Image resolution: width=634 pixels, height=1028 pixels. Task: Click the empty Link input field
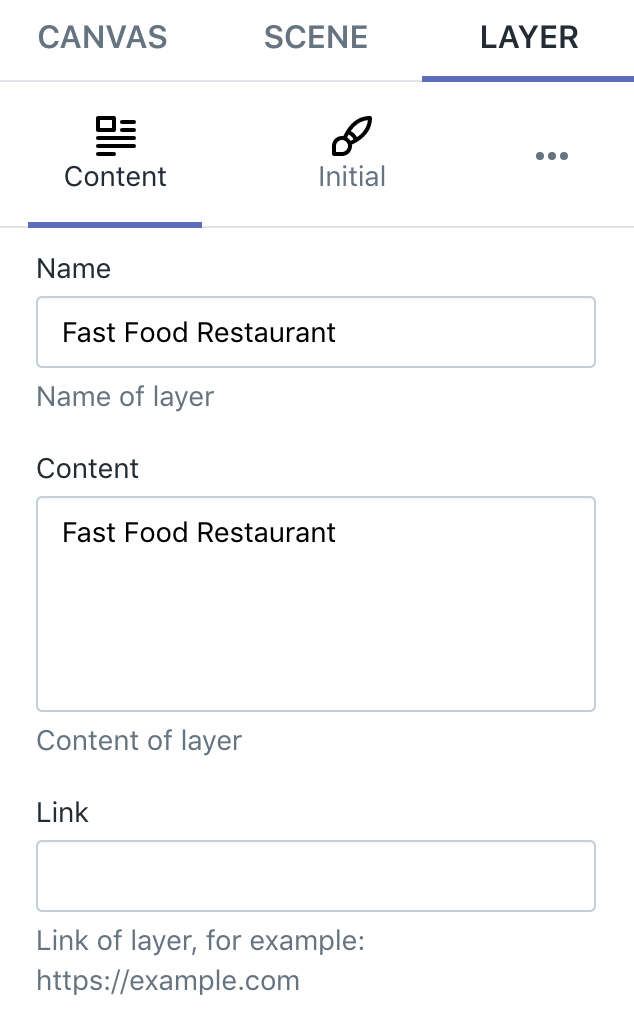click(x=316, y=876)
